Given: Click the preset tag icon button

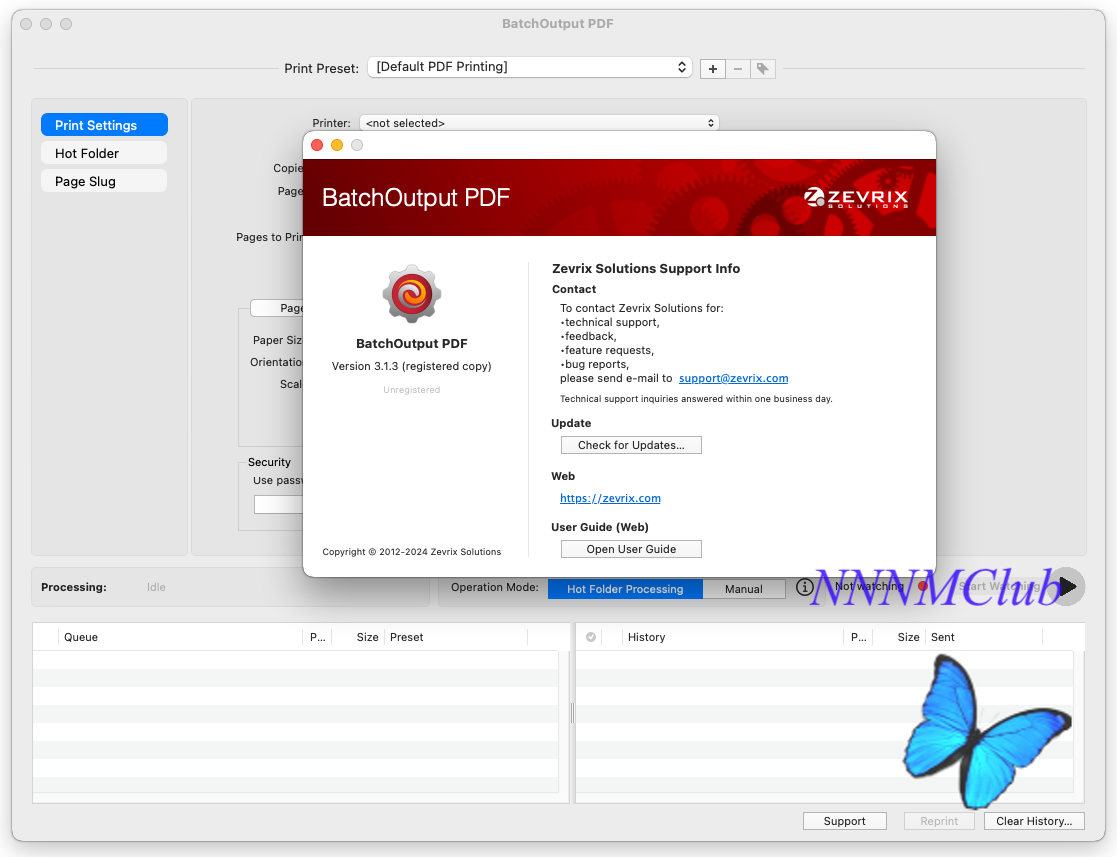Looking at the screenshot, I should click(762, 69).
